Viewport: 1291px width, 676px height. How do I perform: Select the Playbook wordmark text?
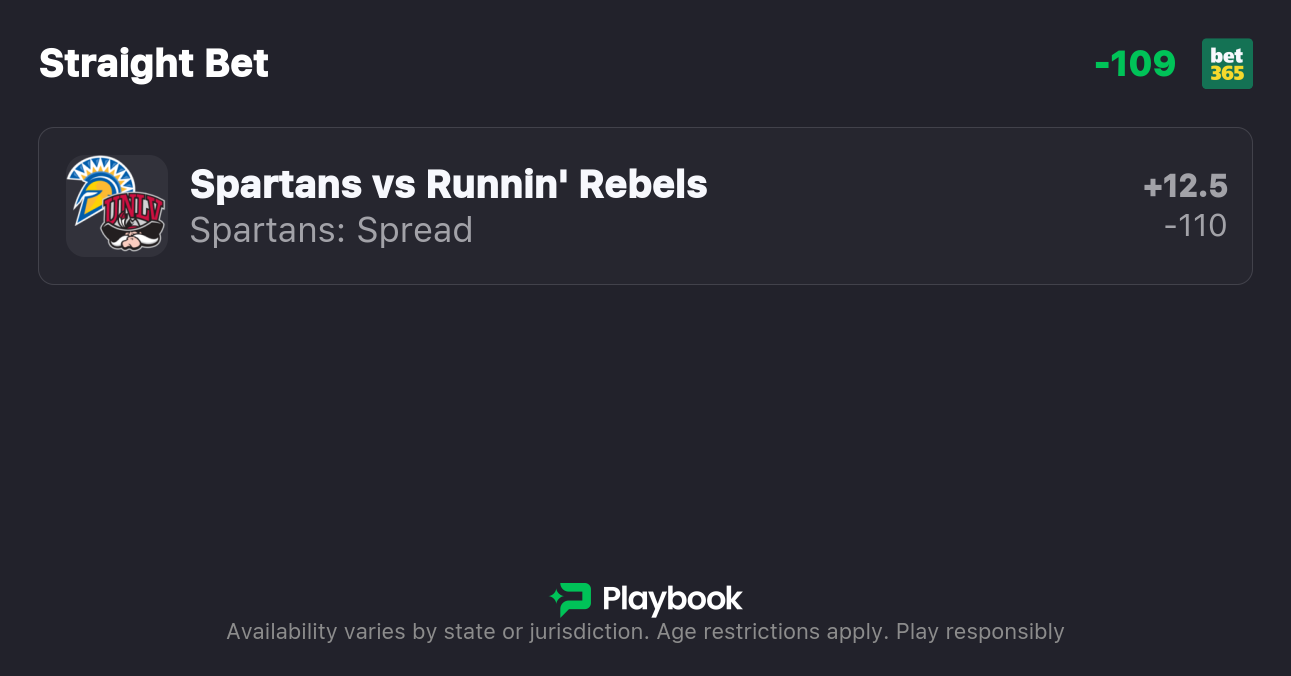tap(672, 599)
